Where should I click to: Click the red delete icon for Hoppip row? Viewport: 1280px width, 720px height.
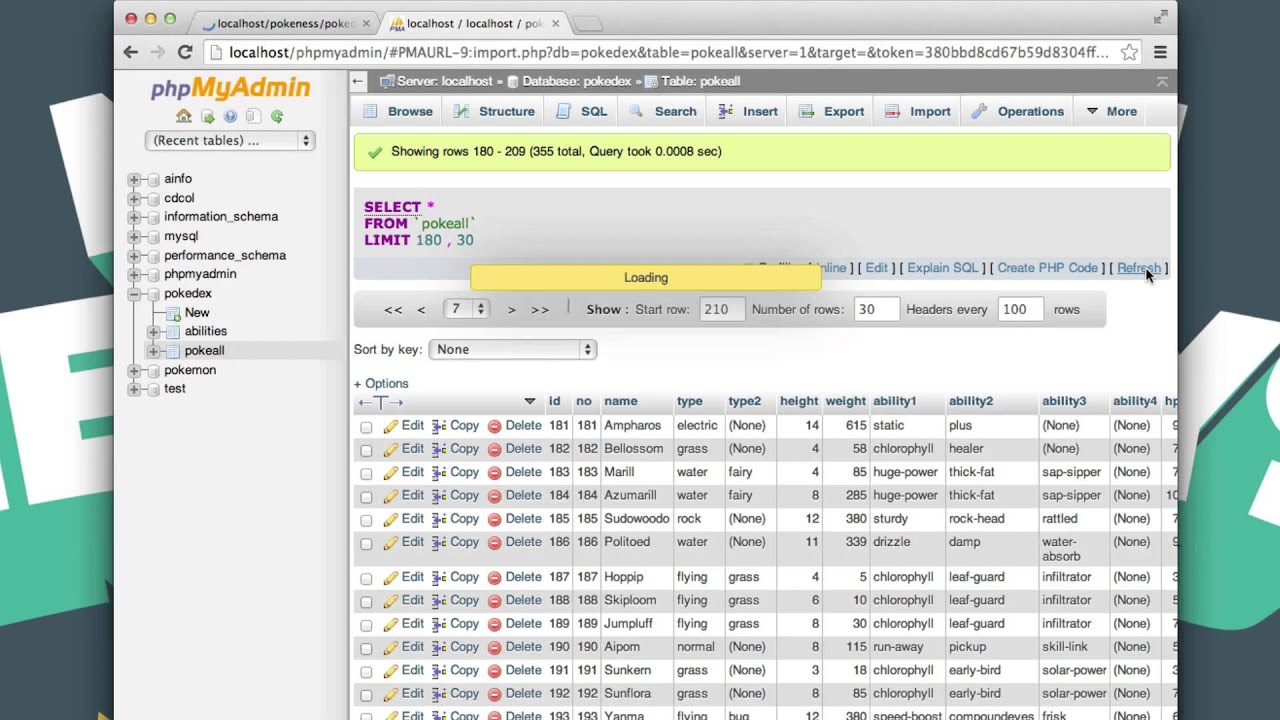(x=494, y=577)
